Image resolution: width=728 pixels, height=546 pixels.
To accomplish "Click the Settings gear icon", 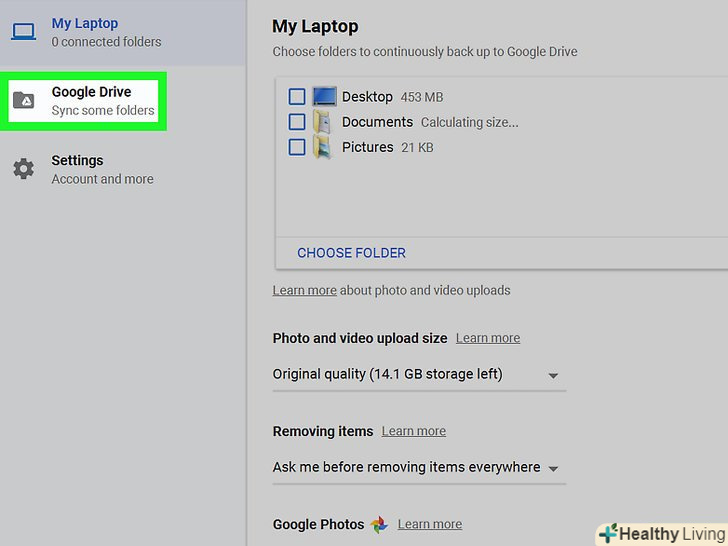I will tap(23, 169).
